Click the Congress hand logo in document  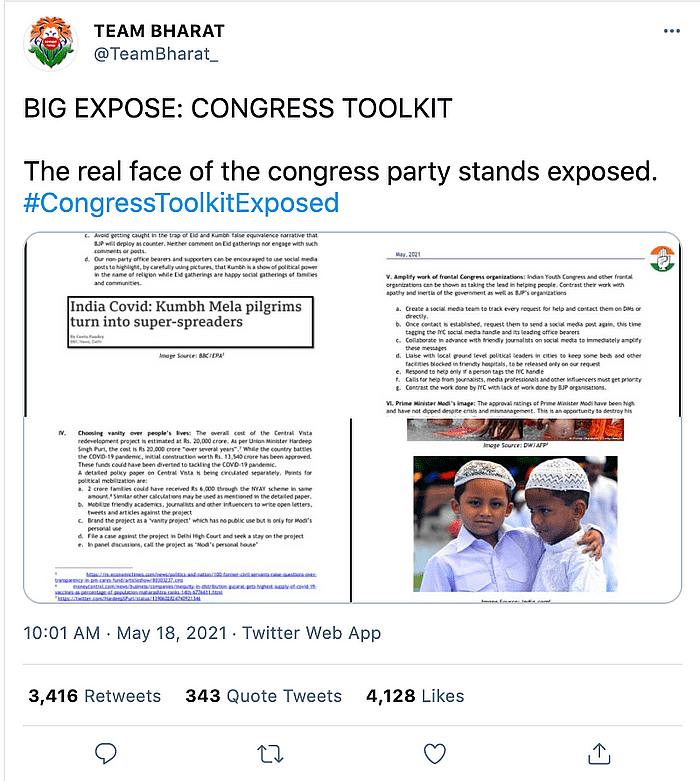[662, 259]
